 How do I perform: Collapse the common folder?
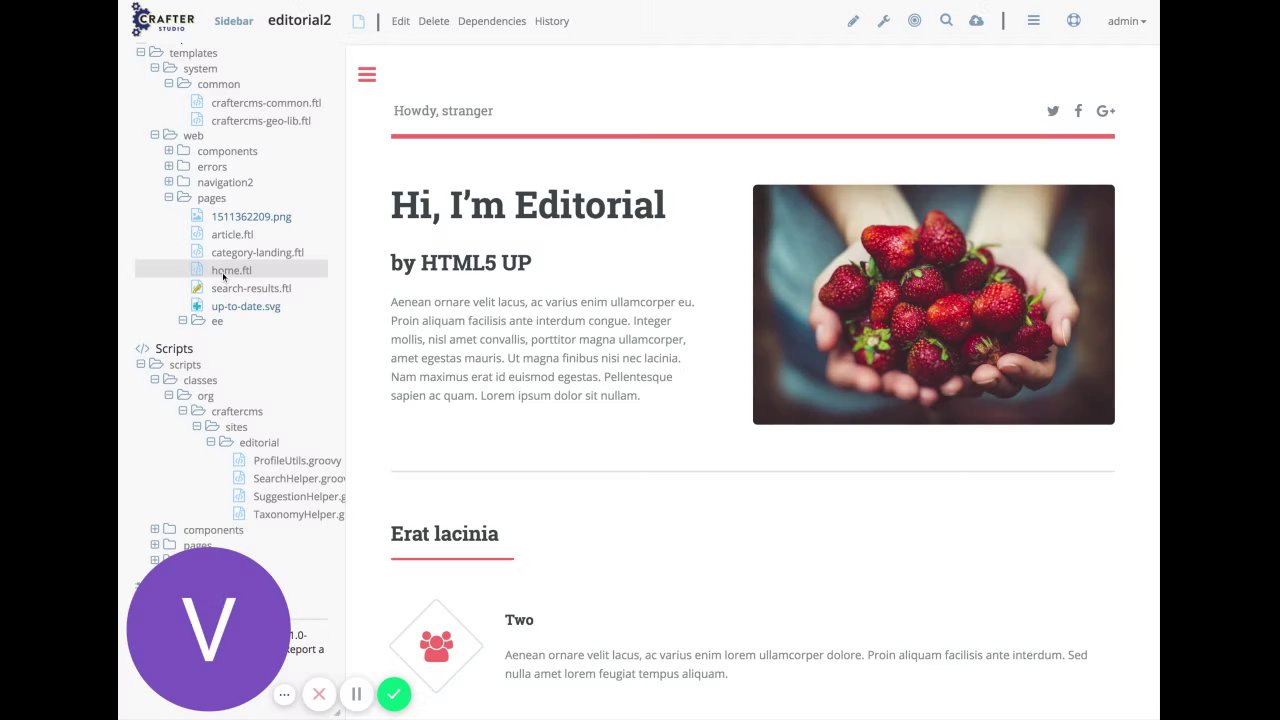point(169,84)
